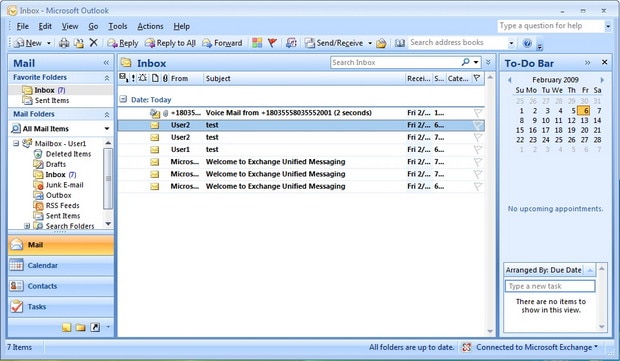
Task: Flag the last Welcome to Exchange message
Action: coord(478,187)
